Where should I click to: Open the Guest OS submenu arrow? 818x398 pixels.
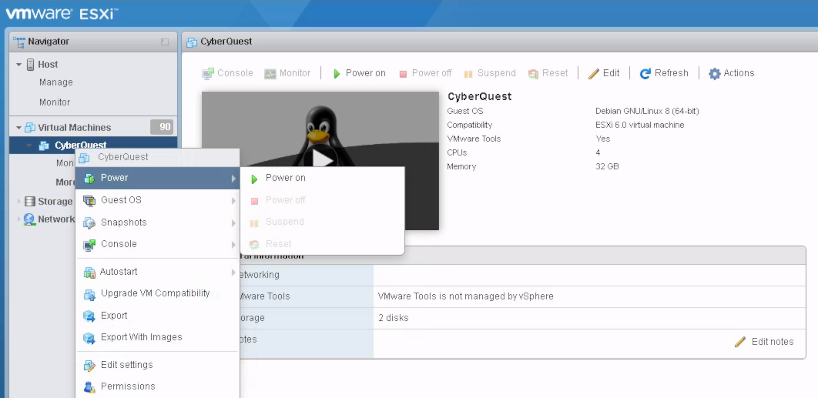click(x=233, y=200)
